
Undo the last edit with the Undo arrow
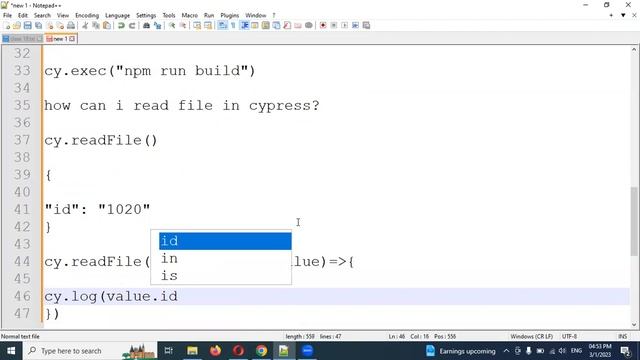point(121,25)
